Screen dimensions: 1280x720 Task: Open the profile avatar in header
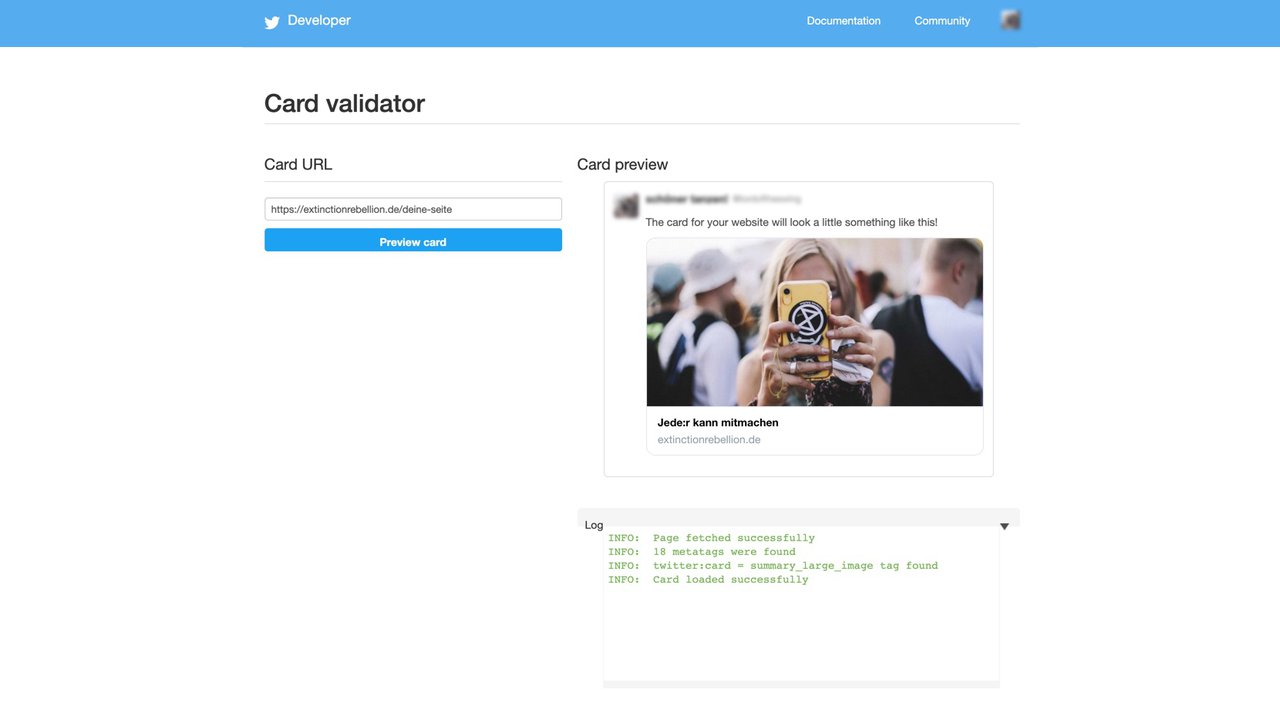1010,20
